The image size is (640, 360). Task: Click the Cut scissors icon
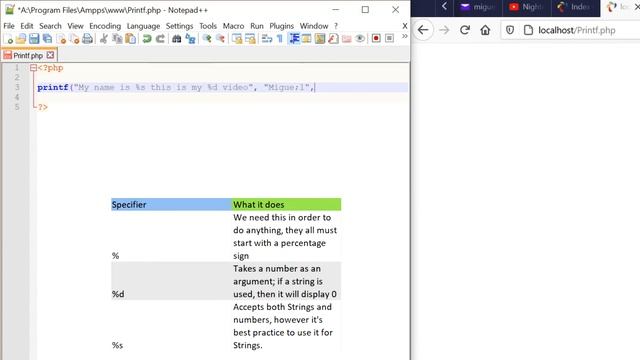coord(104,39)
